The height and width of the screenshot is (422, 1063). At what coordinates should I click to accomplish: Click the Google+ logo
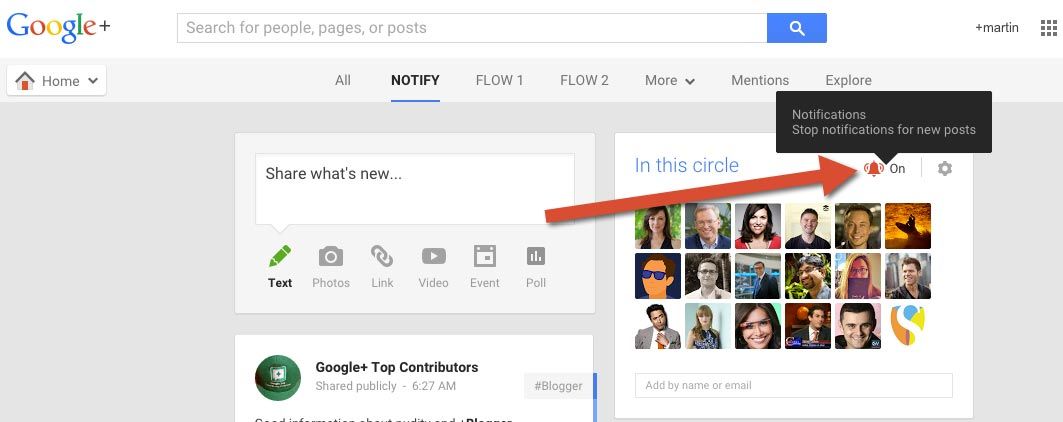coord(58,27)
